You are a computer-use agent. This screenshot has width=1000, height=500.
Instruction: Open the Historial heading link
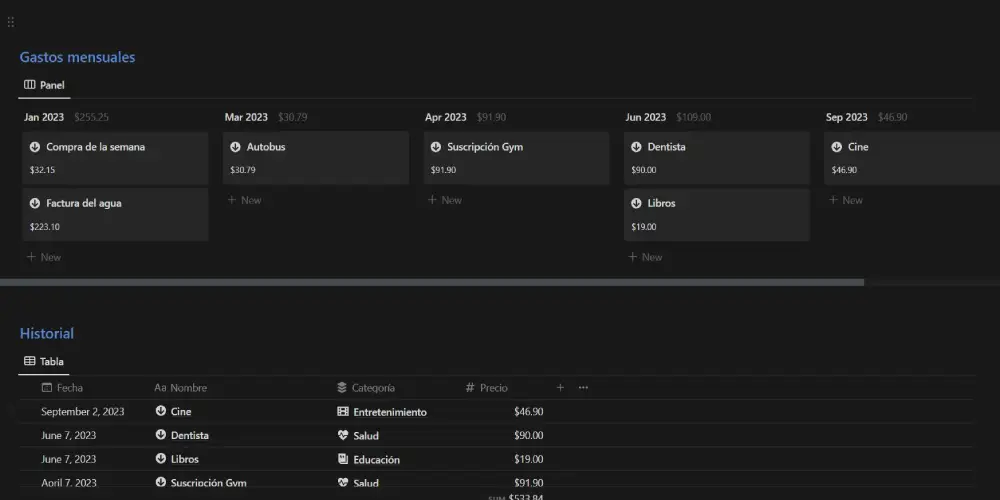point(47,333)
